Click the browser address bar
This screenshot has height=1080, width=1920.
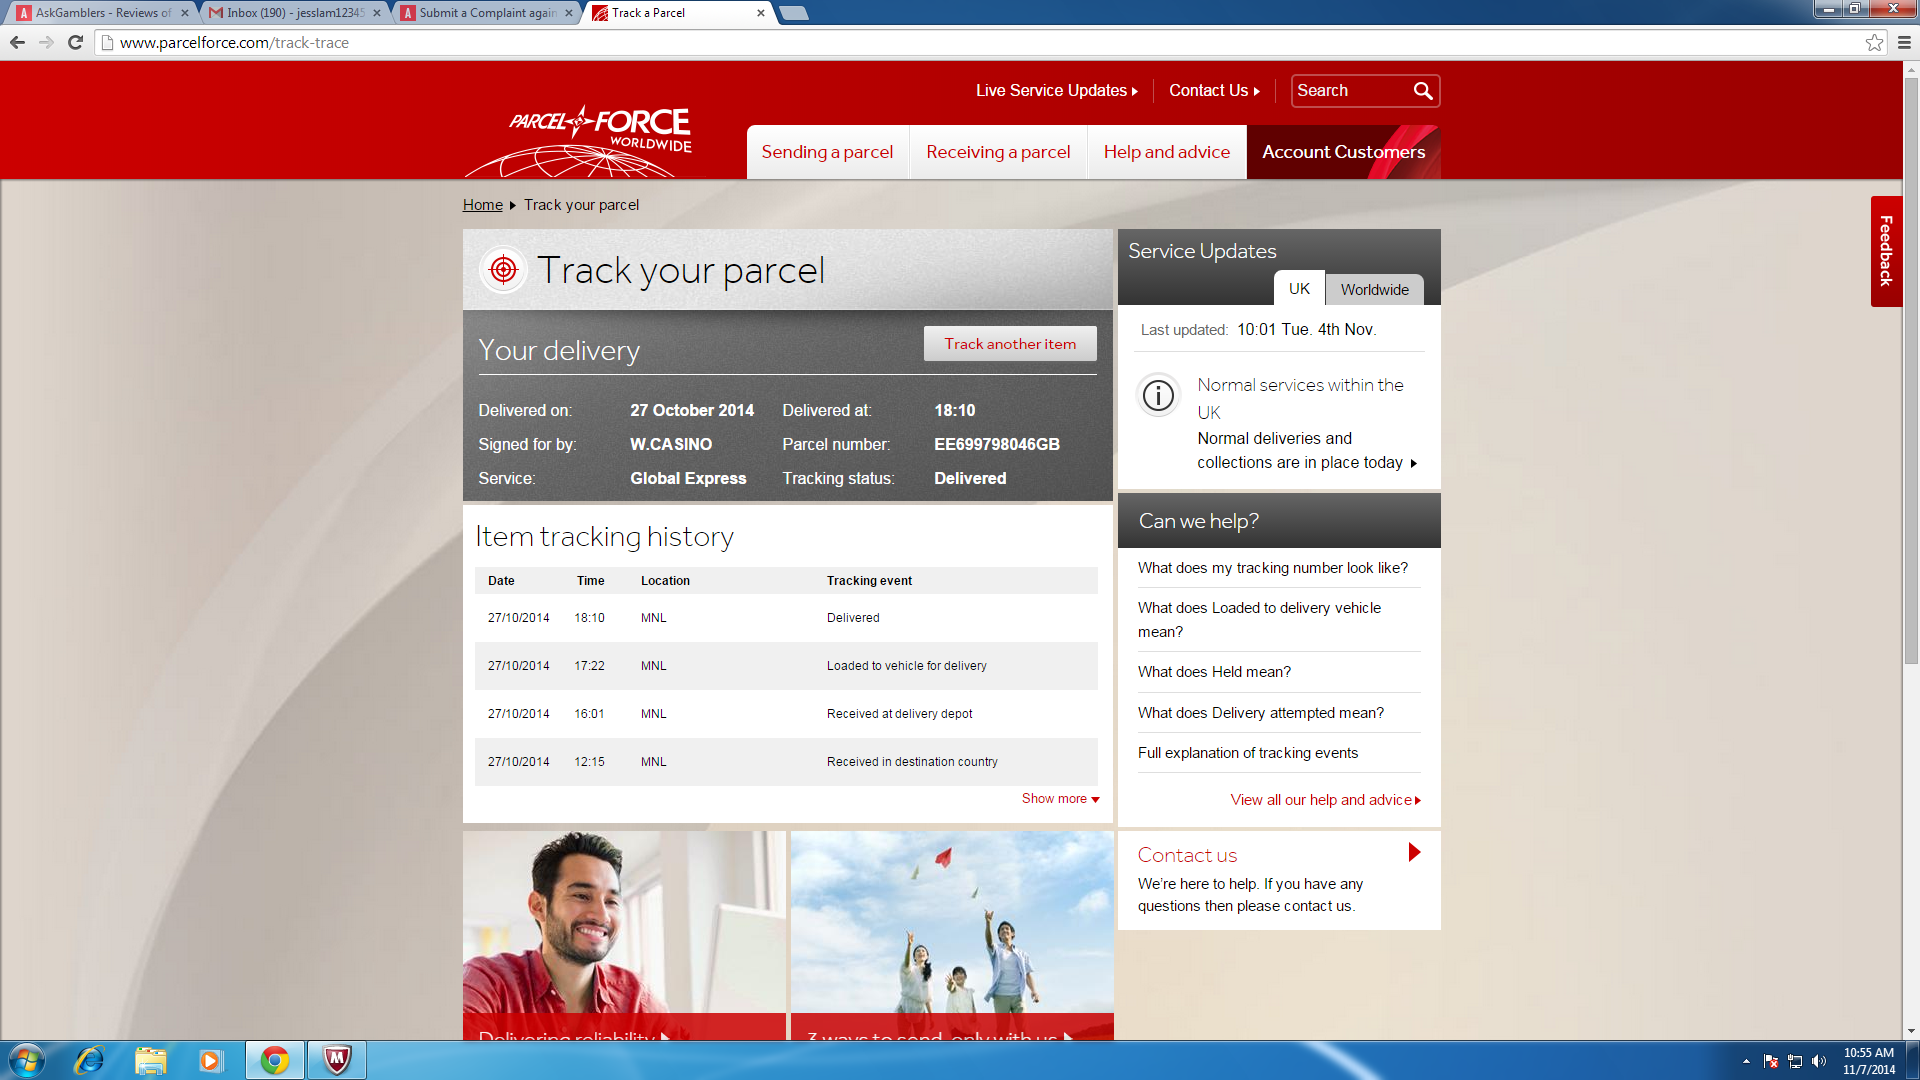980,42
